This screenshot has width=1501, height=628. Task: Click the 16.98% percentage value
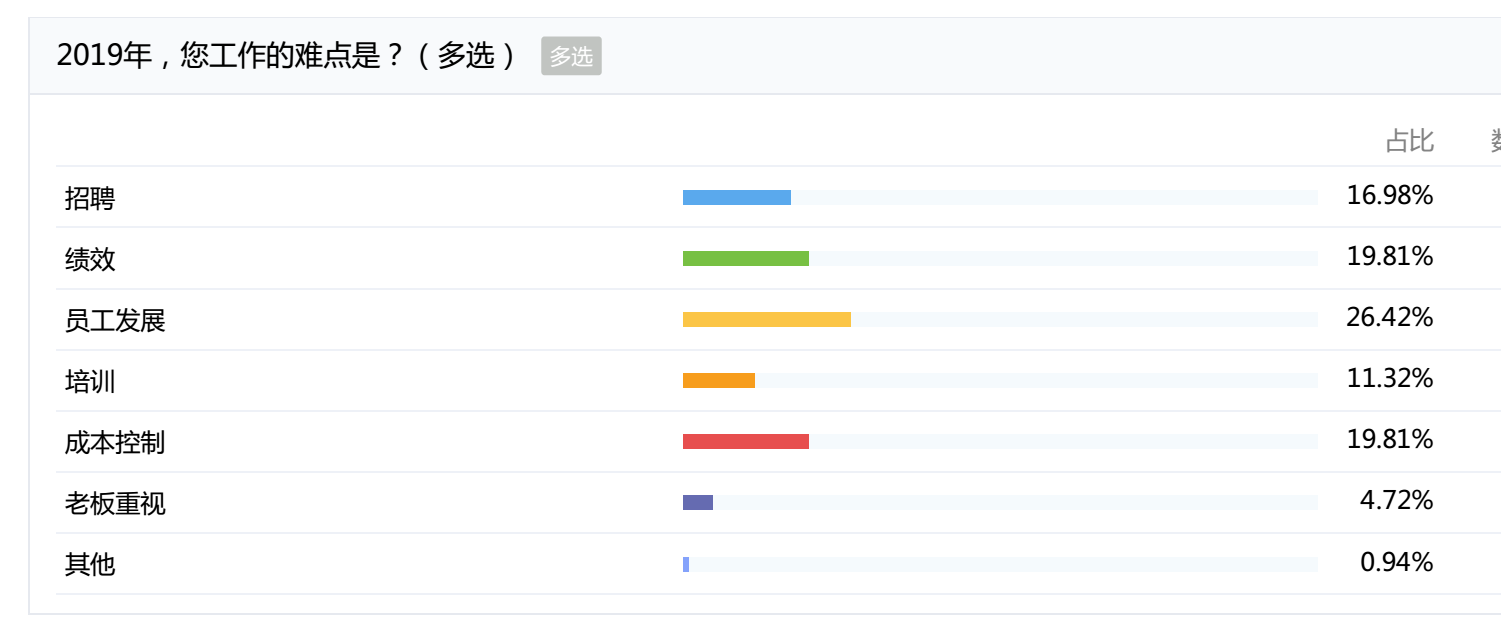coord(1390,196)
